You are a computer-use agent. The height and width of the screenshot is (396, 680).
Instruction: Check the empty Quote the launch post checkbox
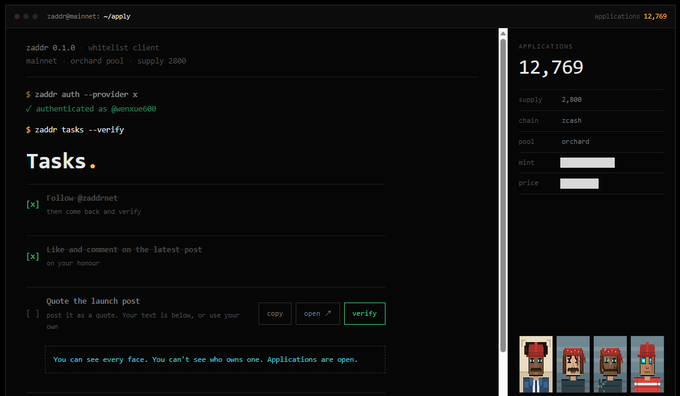(x=33, y=314)
